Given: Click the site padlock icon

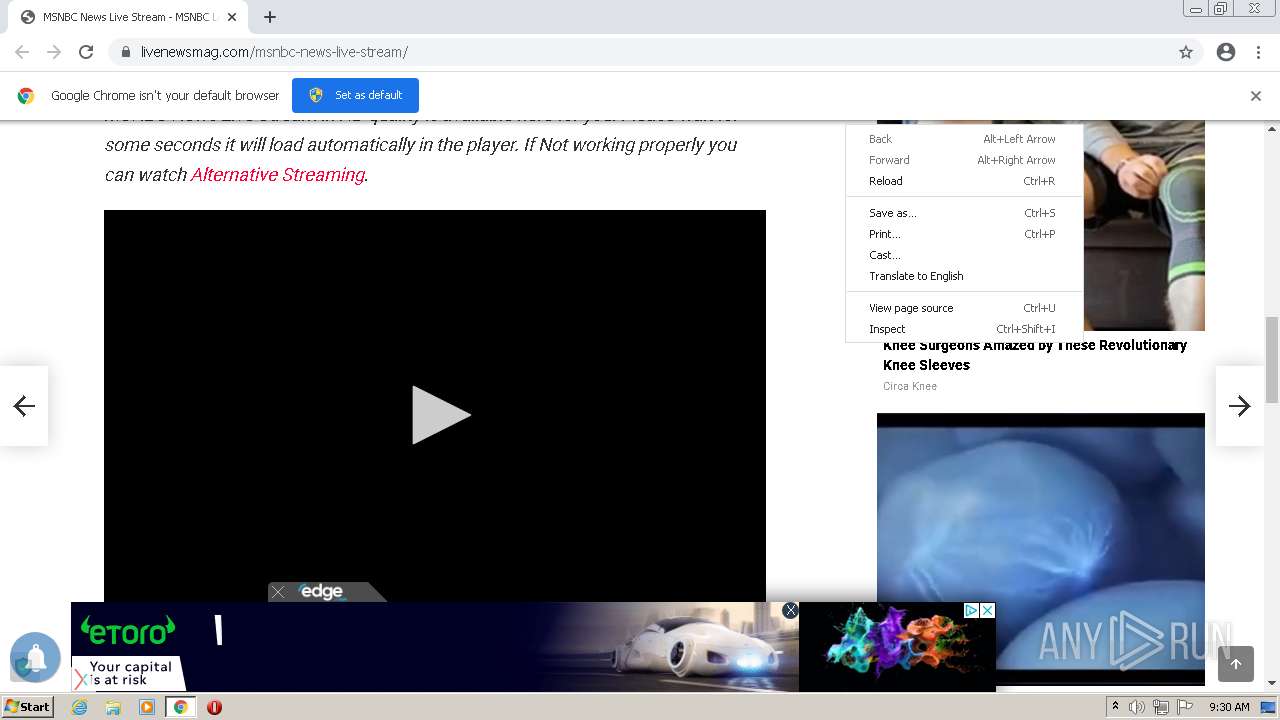Looking at the screenshot, I should (125, 52).
